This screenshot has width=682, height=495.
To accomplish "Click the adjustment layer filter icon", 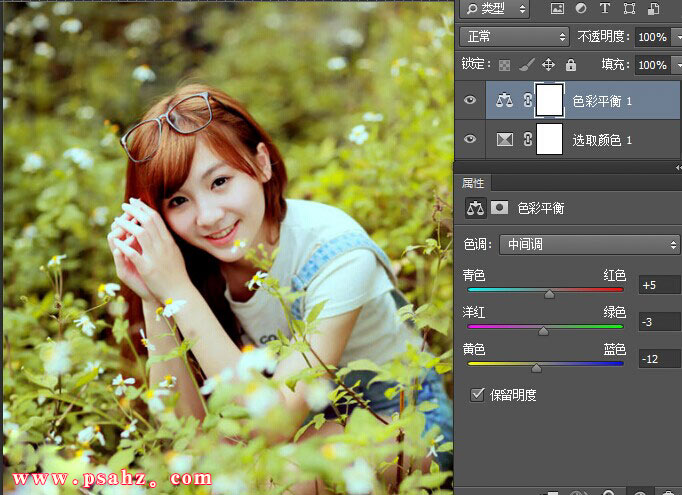I will [581, 9].
